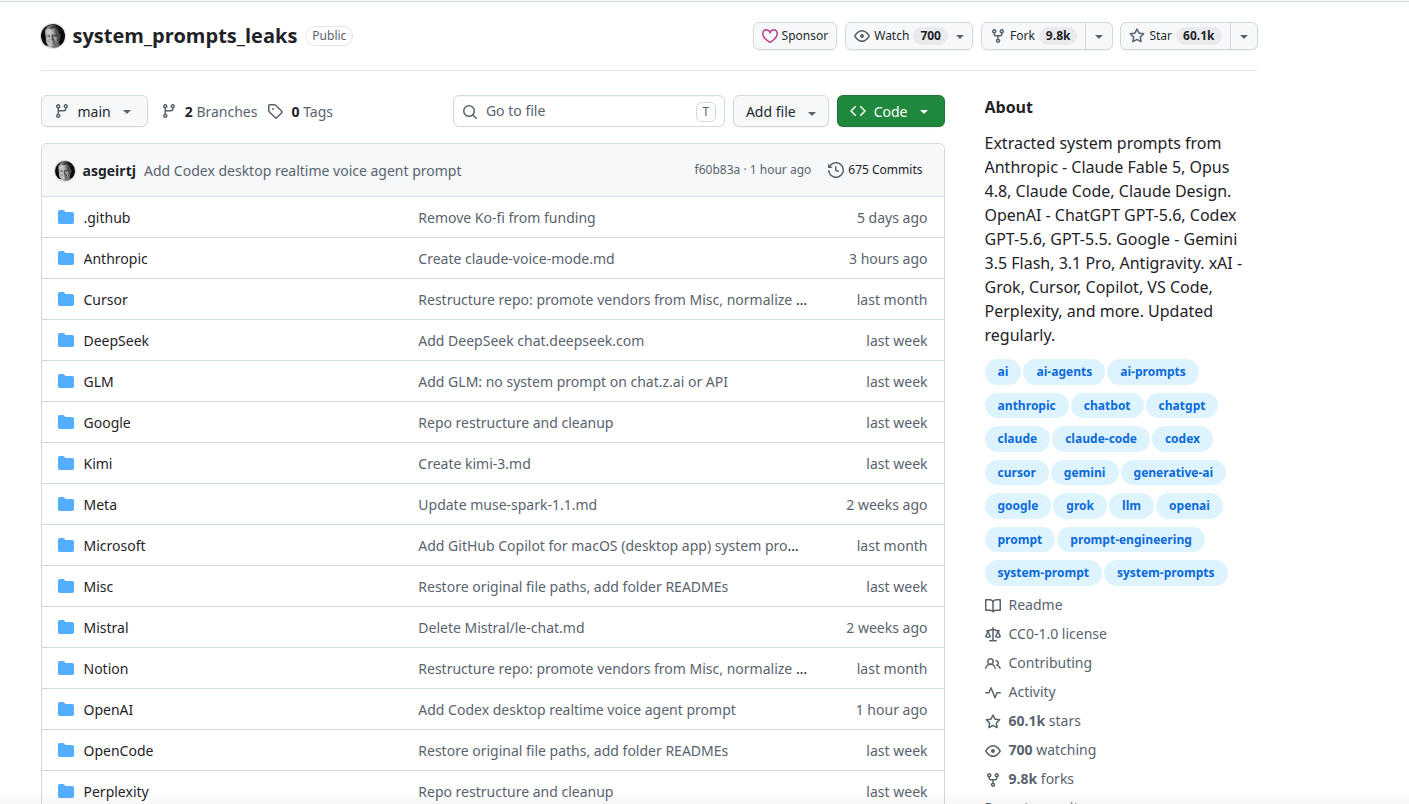
Task: Click the asgeirtj author name
Action: [109, 171]
